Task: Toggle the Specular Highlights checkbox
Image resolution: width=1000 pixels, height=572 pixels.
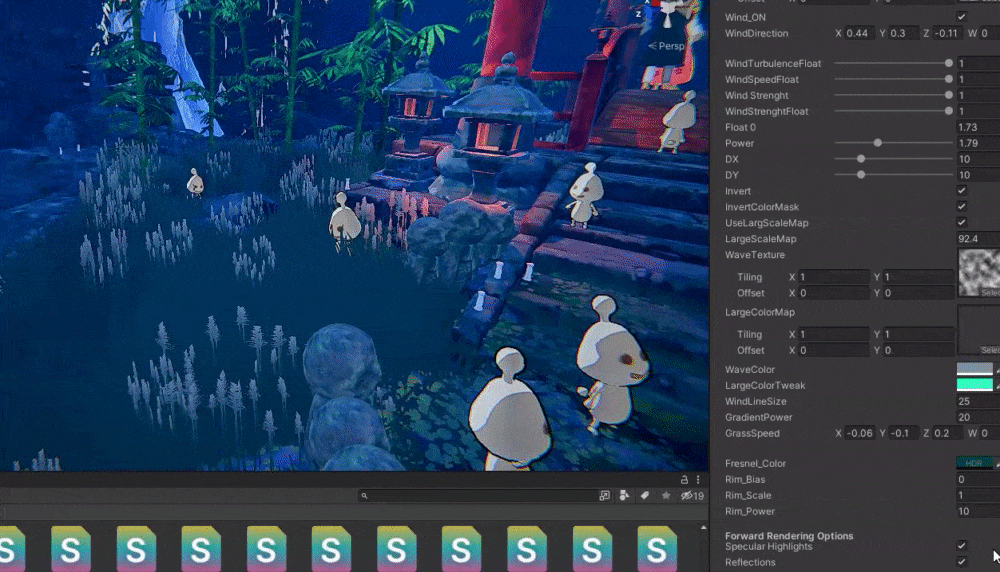Action: 962,546
